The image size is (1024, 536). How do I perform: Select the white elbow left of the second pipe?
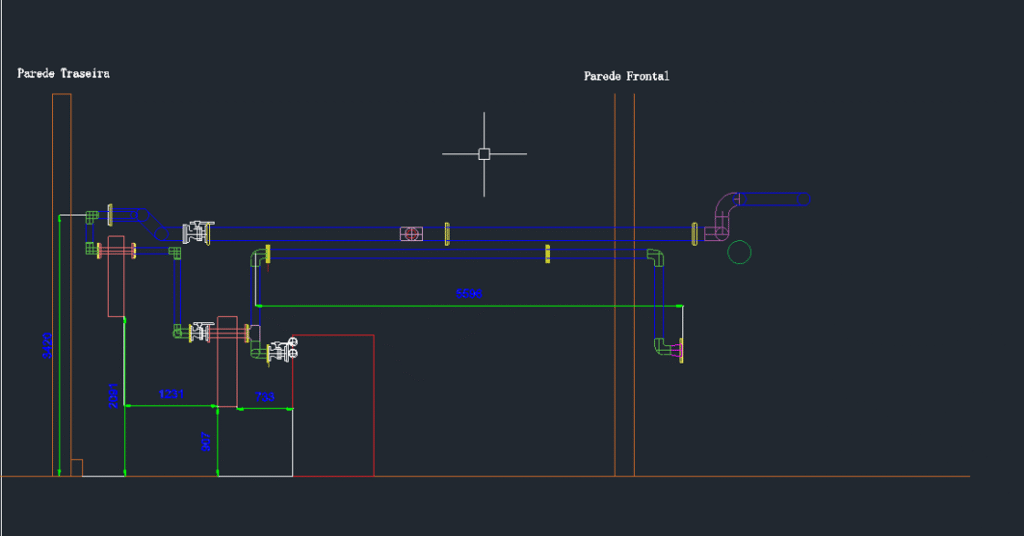tap(259, 257)
